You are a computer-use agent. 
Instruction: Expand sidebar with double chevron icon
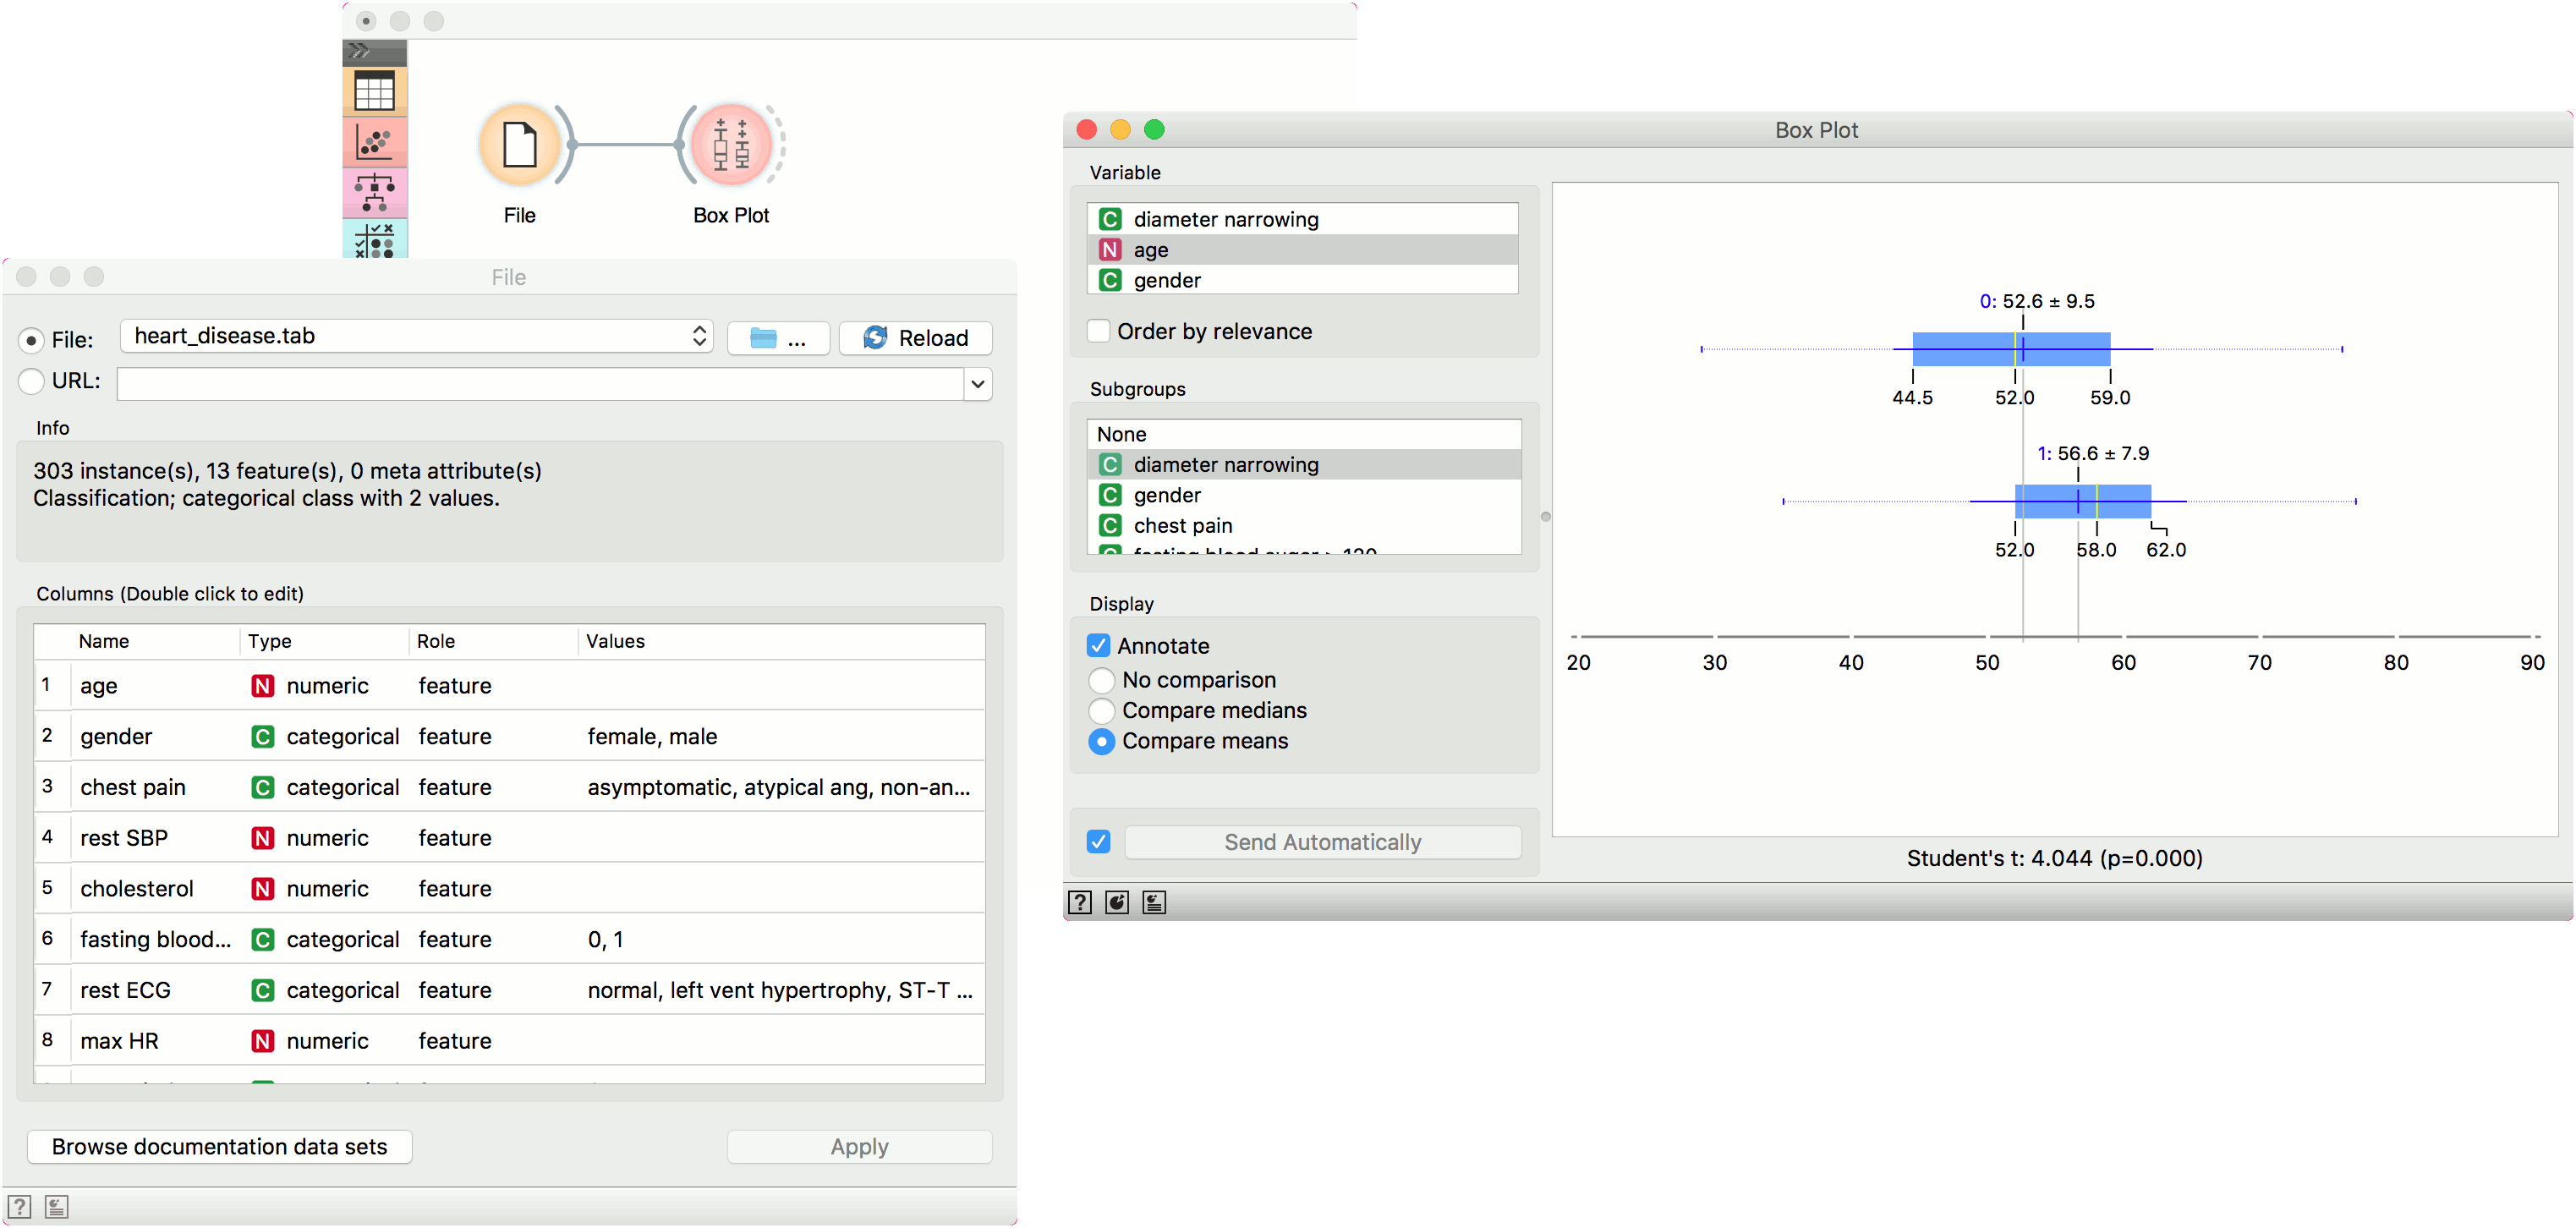tap(361, 51)
